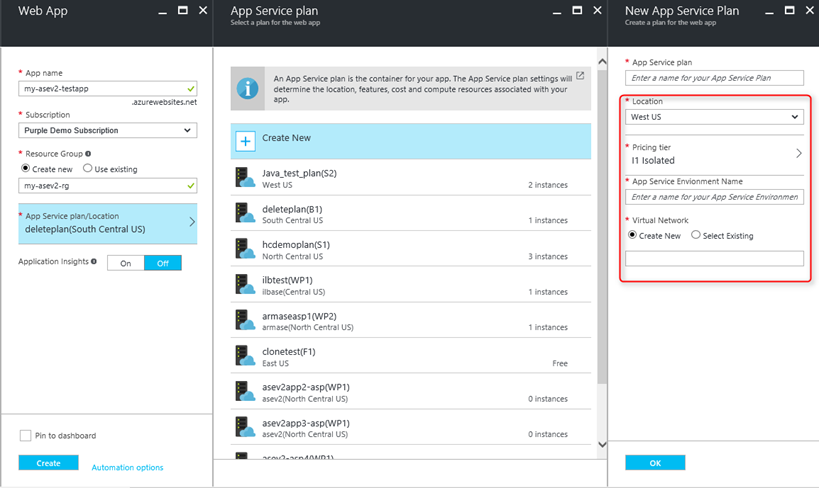Image resolution: width=819 pixels, height=488 pixels.
Task: Open the Subscription dropdown
Action: [108, 130]
